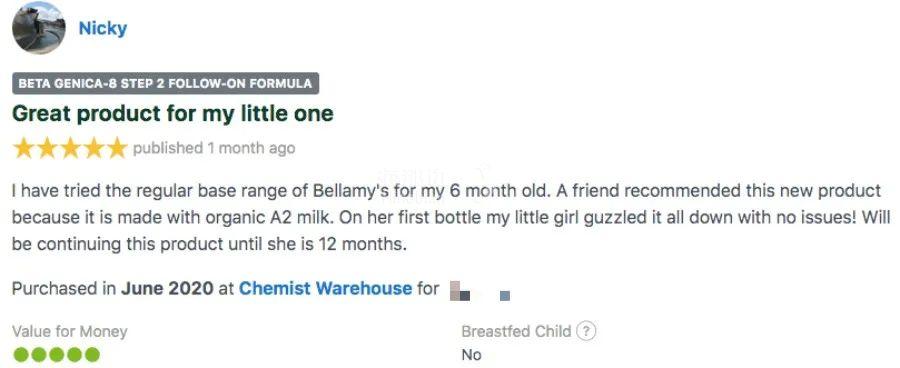Open review titled Great product for my little one
The height and width of the screenshot is (368, 900).
(x=173, y=113)
